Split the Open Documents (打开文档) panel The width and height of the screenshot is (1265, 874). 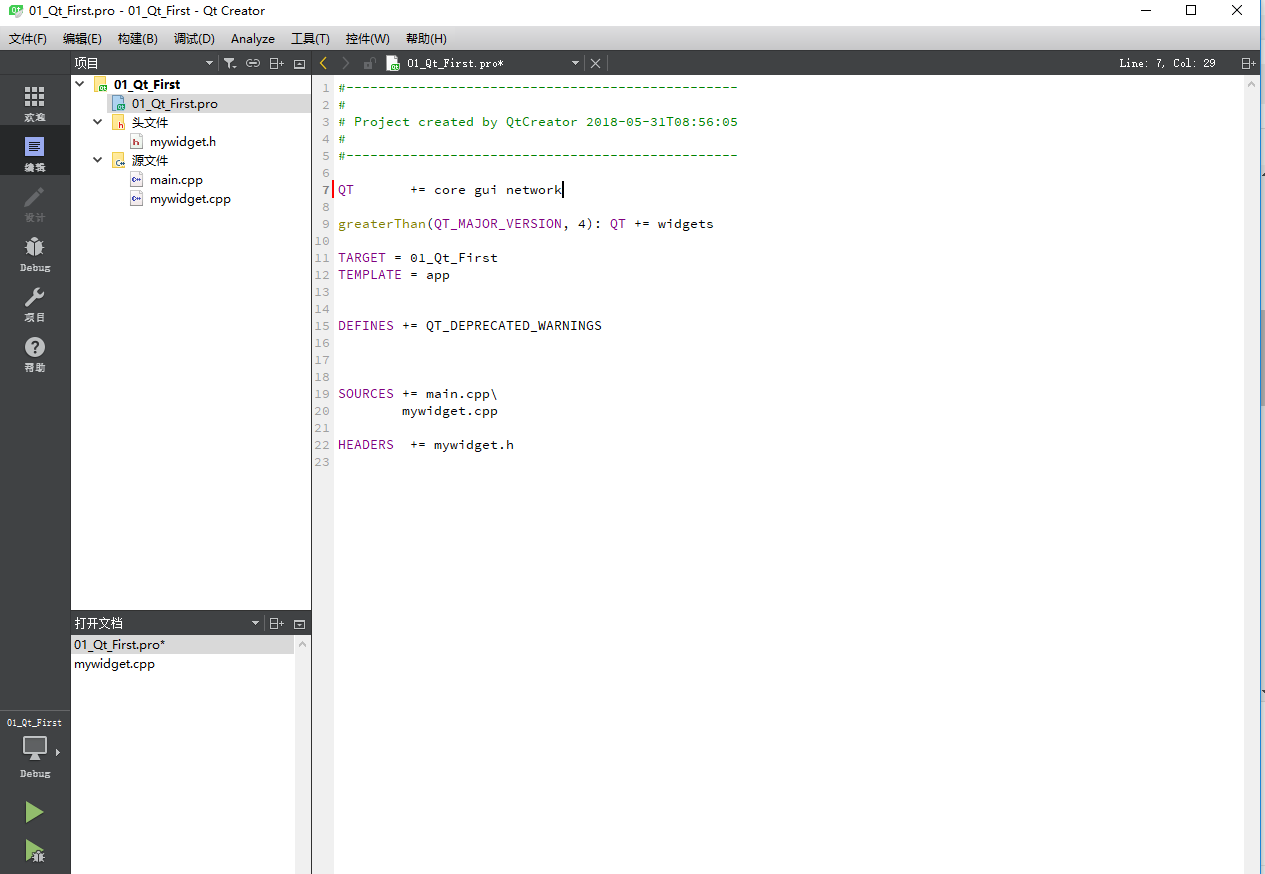[277, 624]
